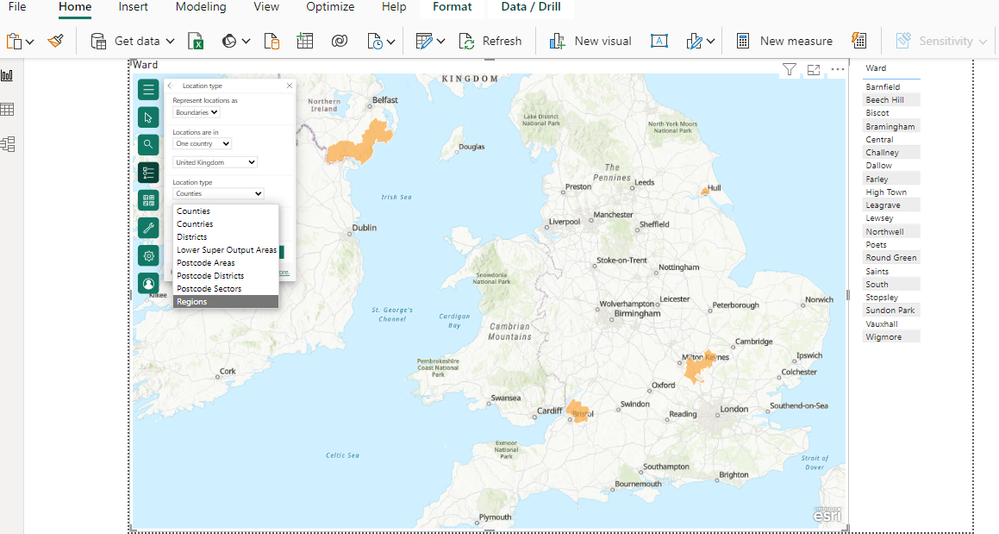Image resolution: width=999 pixels, height=534 pixels.
Task: Open the ArcGIS analysis wrench tool
Action: click(148, 228)
